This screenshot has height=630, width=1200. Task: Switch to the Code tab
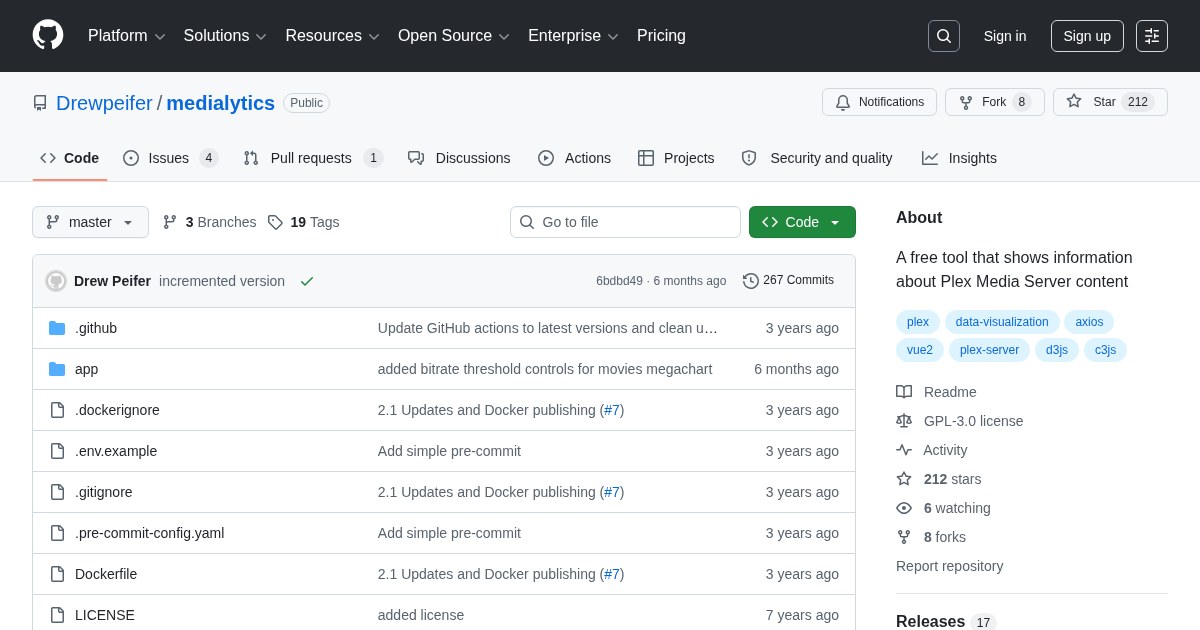[x=70, y=158]
